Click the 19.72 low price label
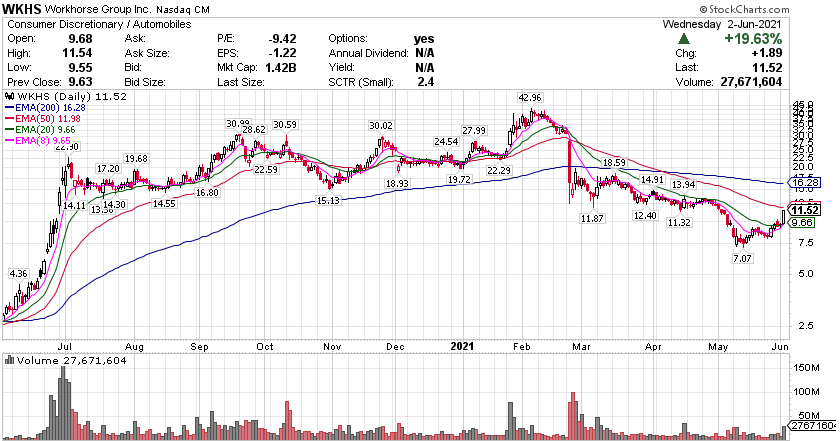Viewport: 840px width, 441px height. click(x=459, y=180)
